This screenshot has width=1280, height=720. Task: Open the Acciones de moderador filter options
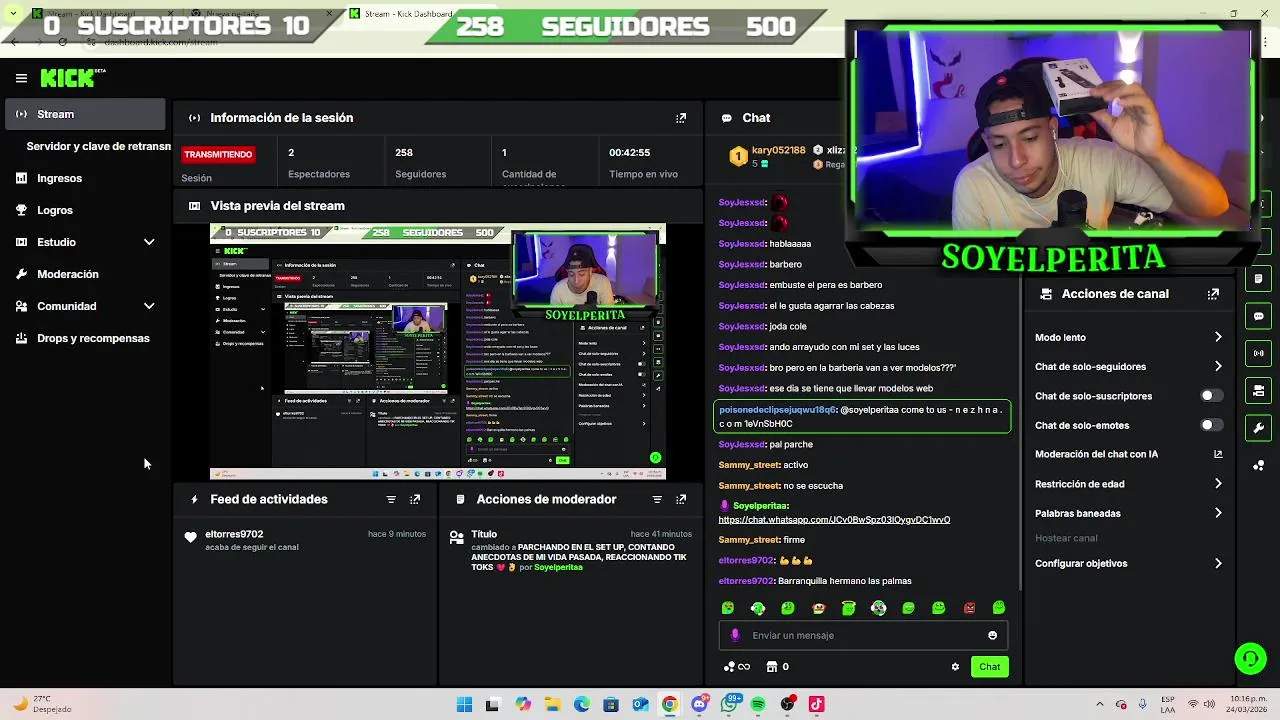point(657,499)
